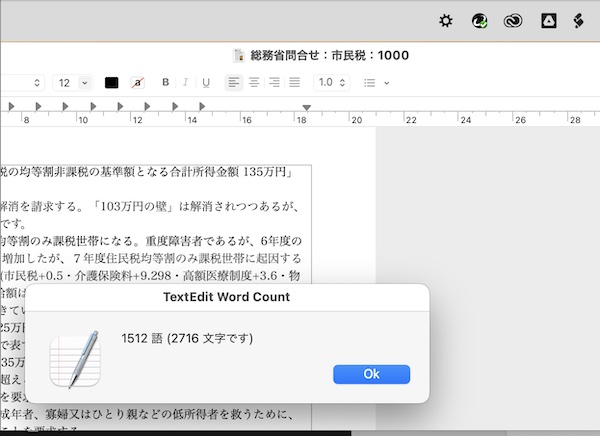Viewport: 600px width, 436px height.
Task: Expand the list bullets and numbering dropdown
Action: click(x=376, y=82)
